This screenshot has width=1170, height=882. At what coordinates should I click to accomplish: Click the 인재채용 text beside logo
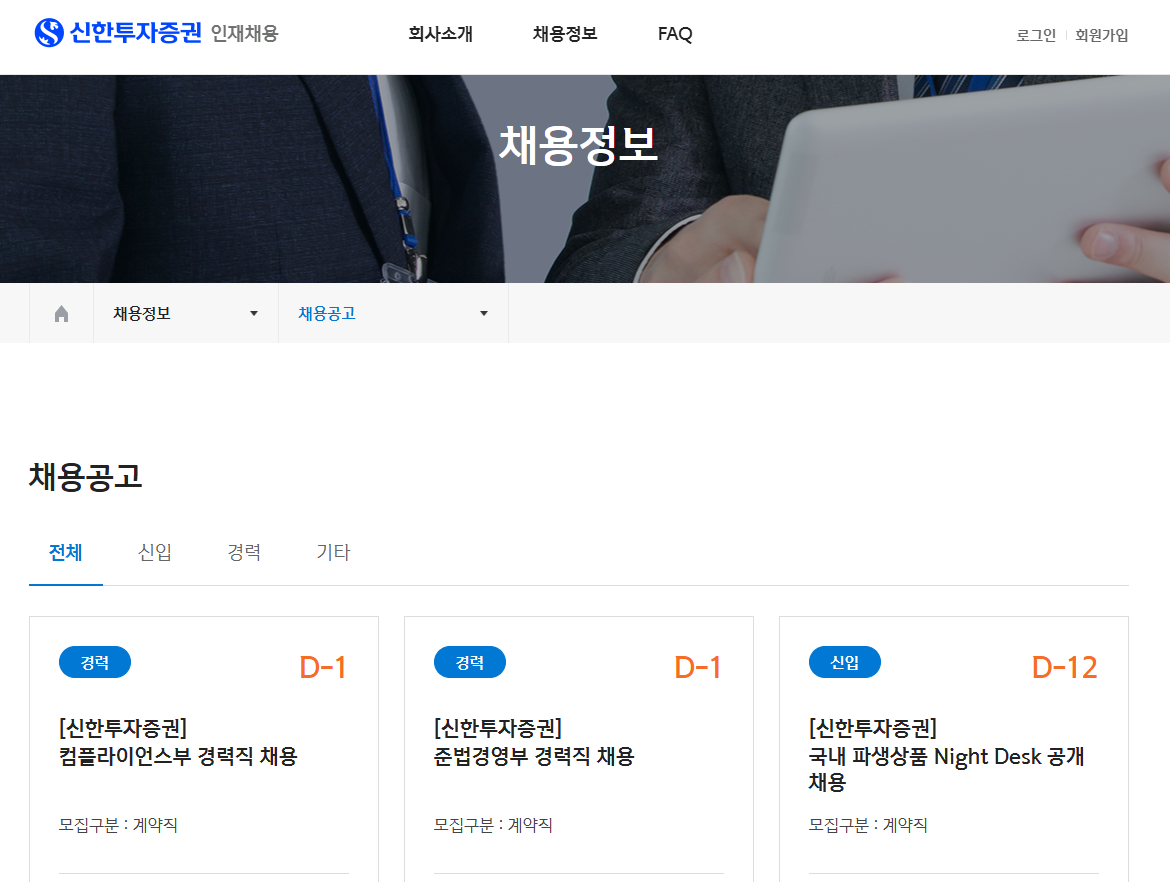coord(244,34)
